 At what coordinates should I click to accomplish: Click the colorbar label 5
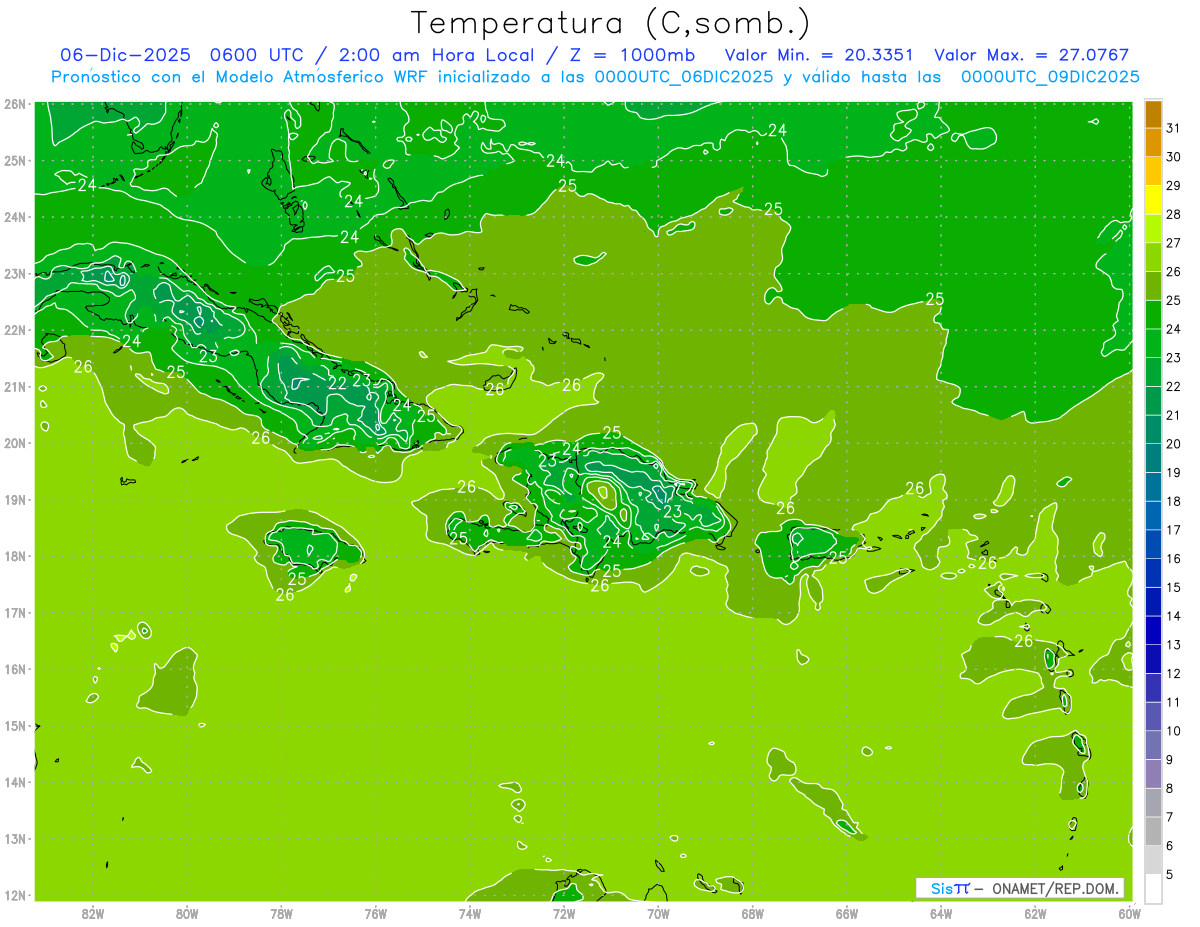(x=1170, y=875)
